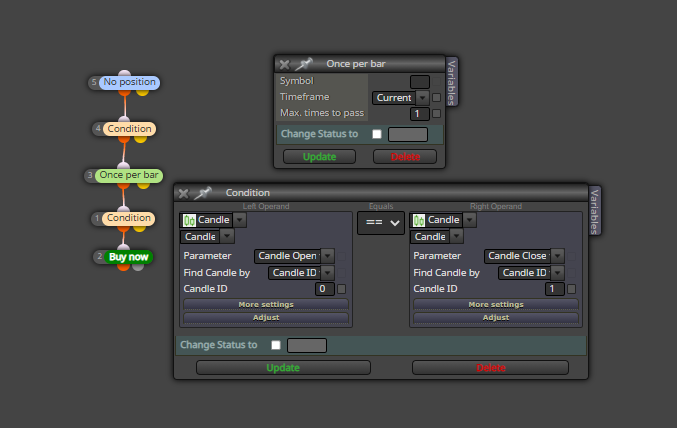Toggle Max. times to pass checkbox
The height and width of the screenshot is (428, 677).
click(437, 114)
